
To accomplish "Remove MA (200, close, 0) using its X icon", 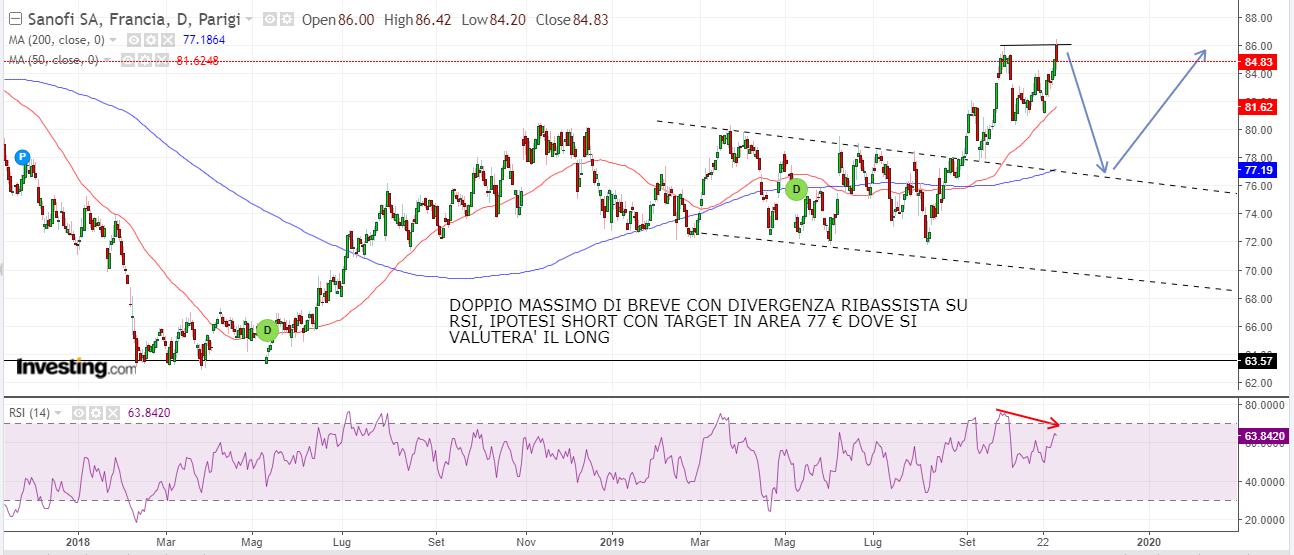I will pyautogui.click(x=168, y=40).
